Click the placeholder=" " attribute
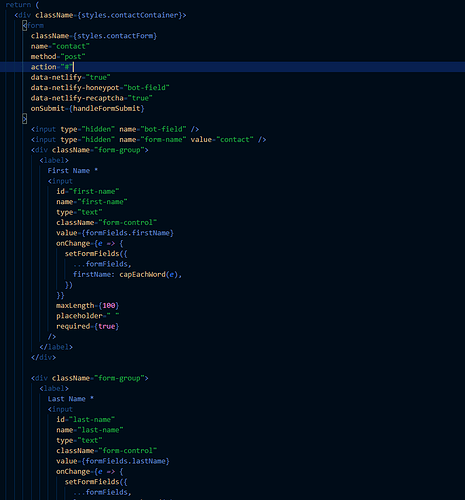Image resolution: width=465 pixels, height=500 pixels. pyautogui.click(x=88, y=316)
